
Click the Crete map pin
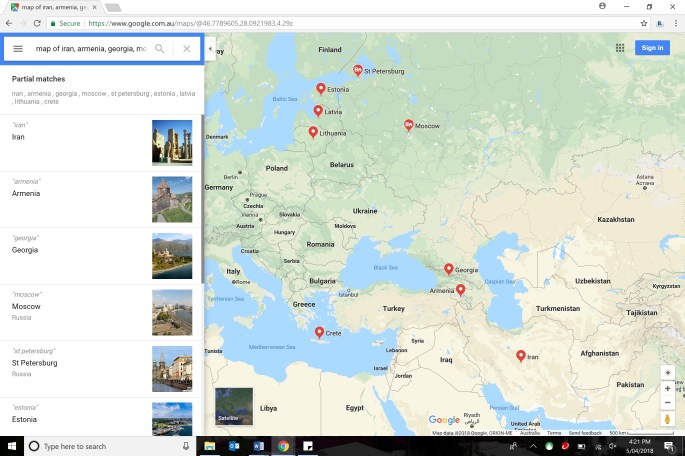tap(319, 332)
